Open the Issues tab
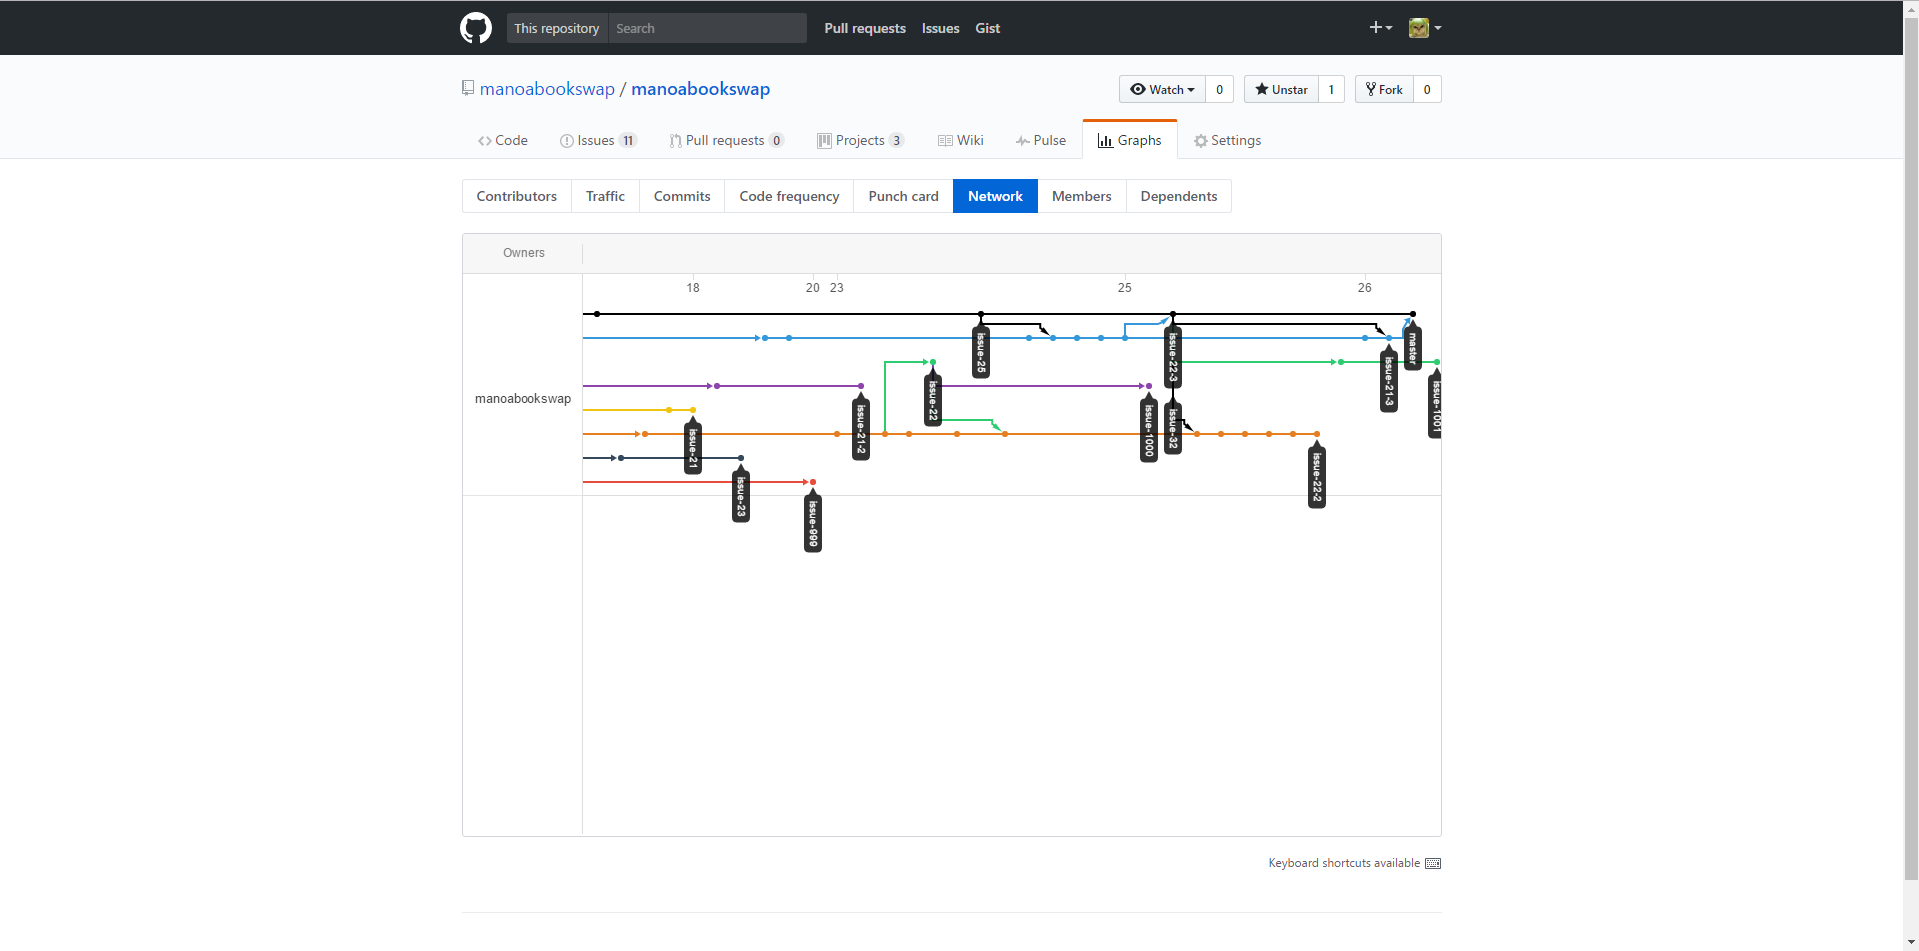Screen dimensions: 1919x951 click(x=598, y=140)
